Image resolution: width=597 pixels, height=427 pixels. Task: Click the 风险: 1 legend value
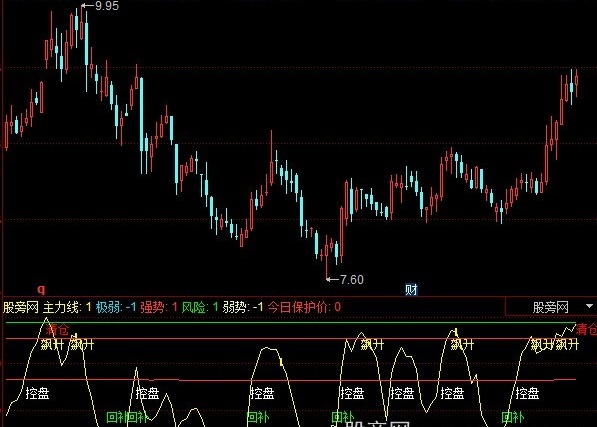pos(200,307)
